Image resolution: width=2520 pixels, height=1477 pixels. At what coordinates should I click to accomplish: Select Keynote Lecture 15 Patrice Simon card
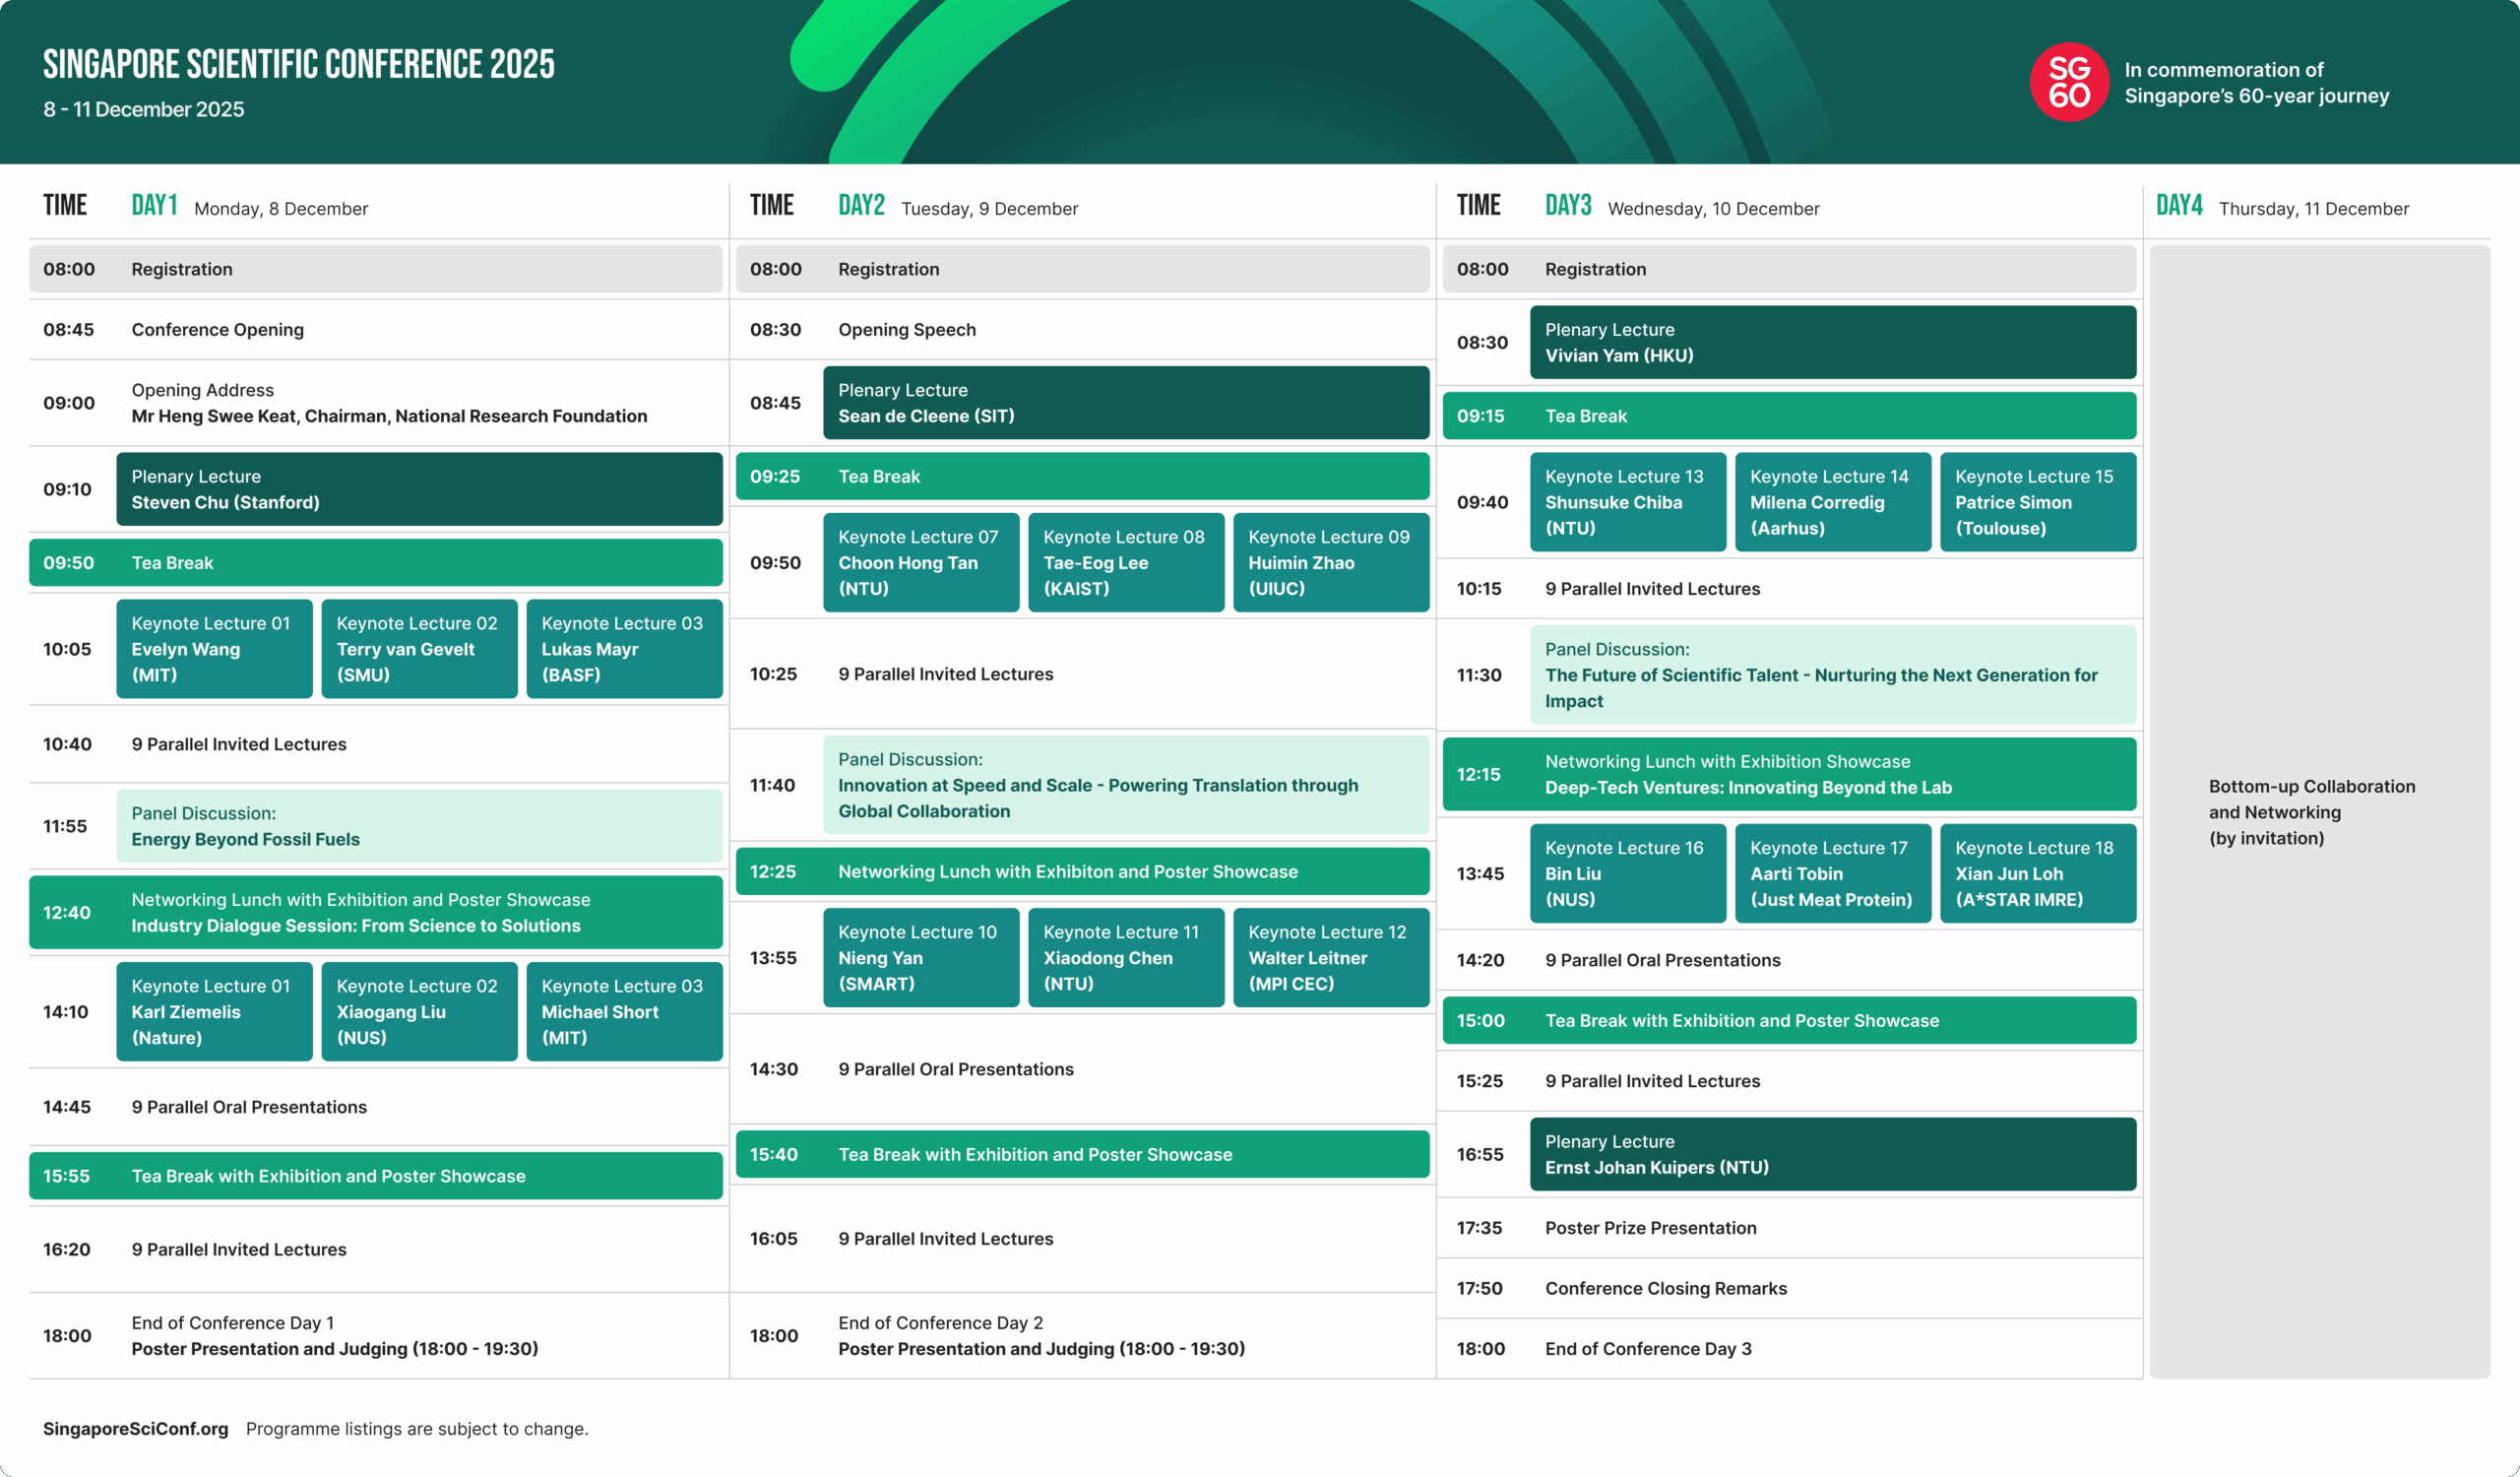click(x=2037, y=502)
